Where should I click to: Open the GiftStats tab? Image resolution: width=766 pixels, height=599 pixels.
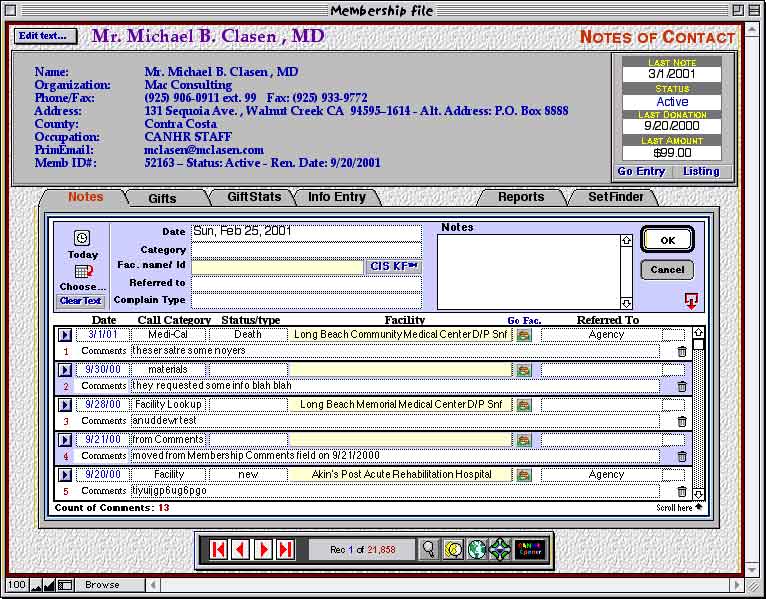coord(254,197)
